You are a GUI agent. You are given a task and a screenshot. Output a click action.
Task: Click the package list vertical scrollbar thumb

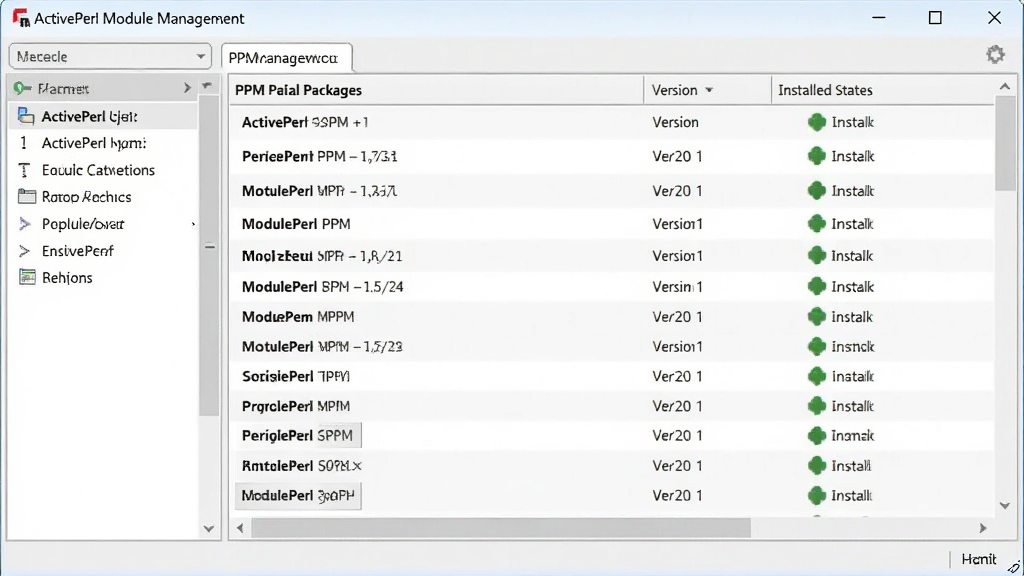tap(1005, 143)
